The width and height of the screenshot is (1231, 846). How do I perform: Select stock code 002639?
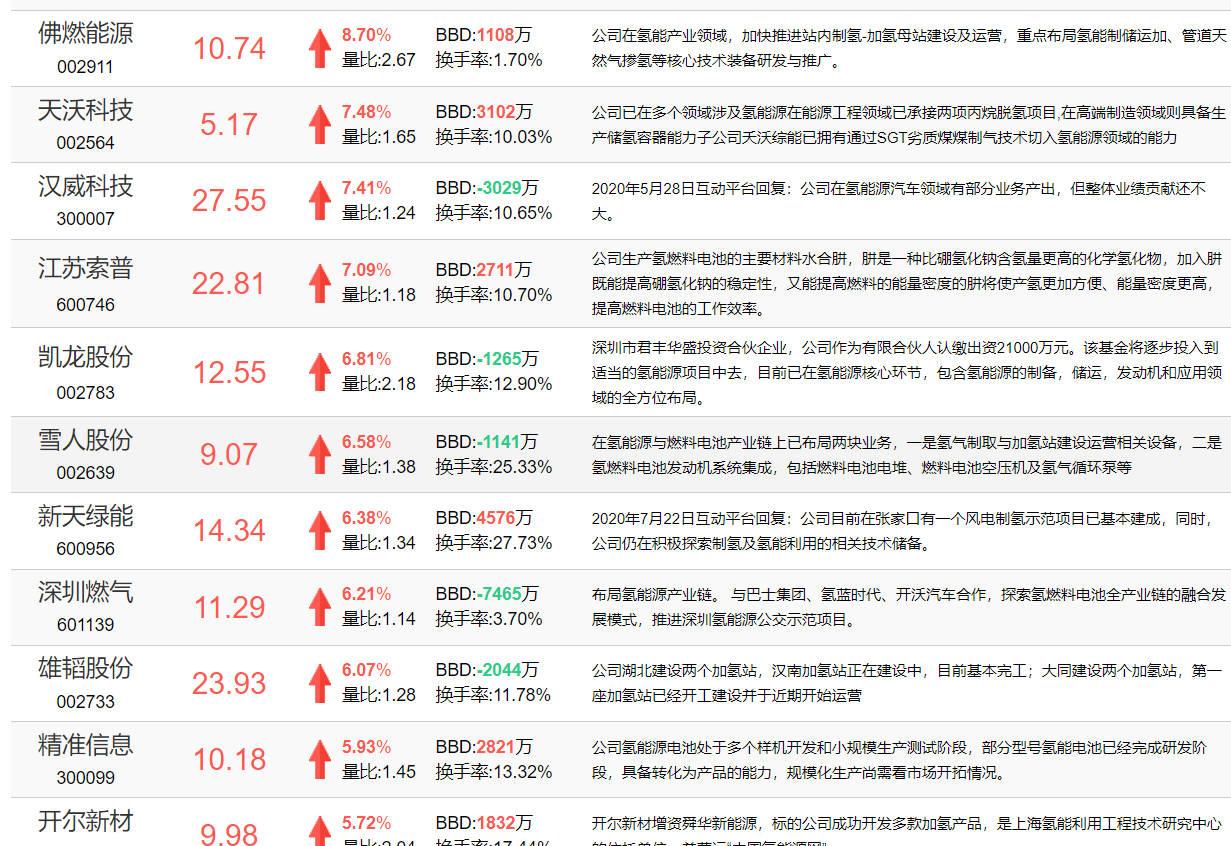pos(85,473)
